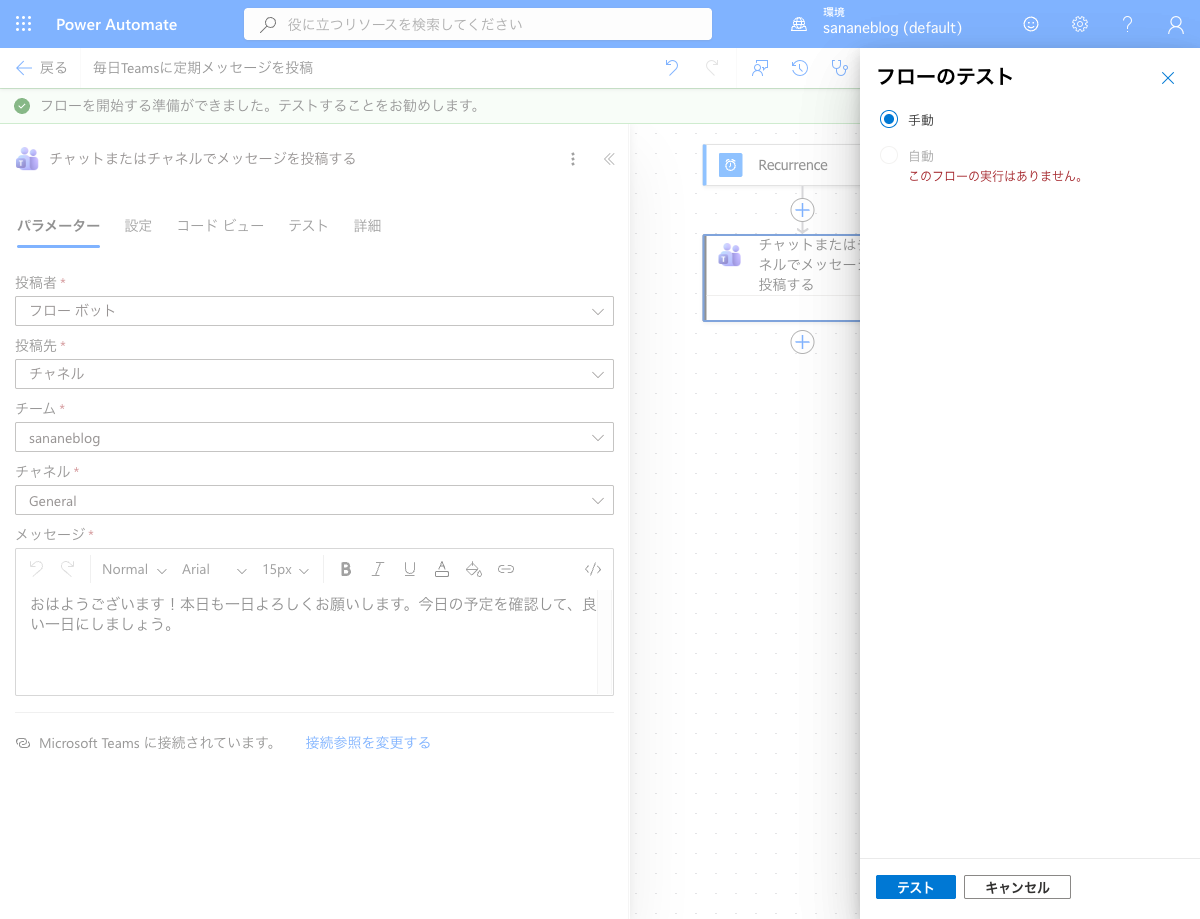The width and height of the screenshot is (1200, 919).
Task: Click the キャンセル button
Action: (1017, 887)
